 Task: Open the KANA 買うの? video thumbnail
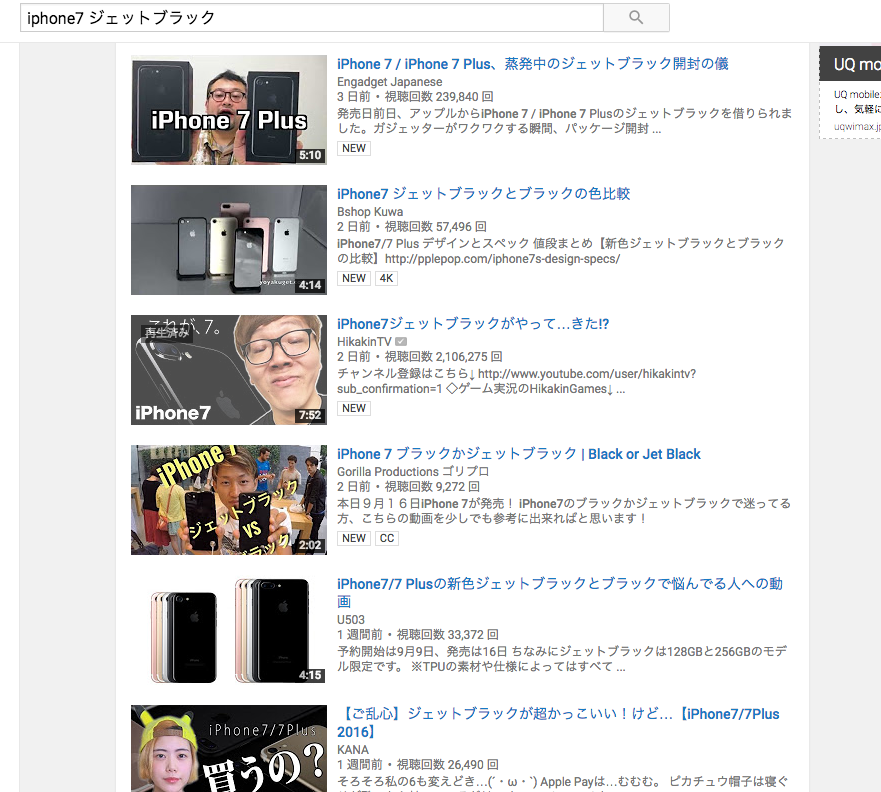coord(229,748)
